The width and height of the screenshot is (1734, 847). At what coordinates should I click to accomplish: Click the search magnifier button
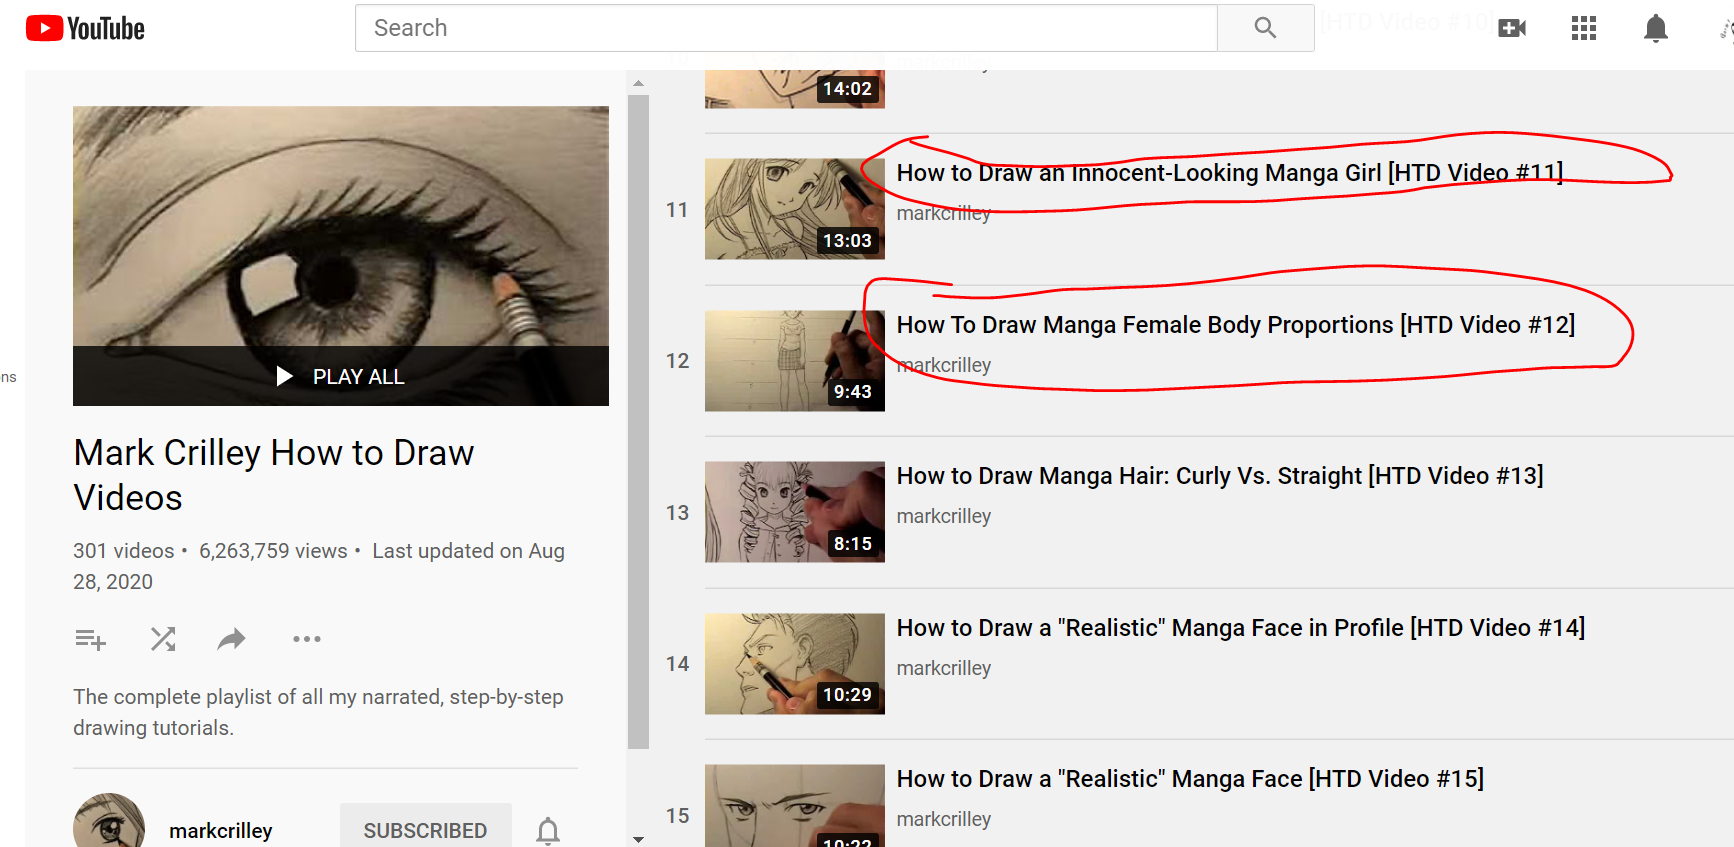point(1265,28)
